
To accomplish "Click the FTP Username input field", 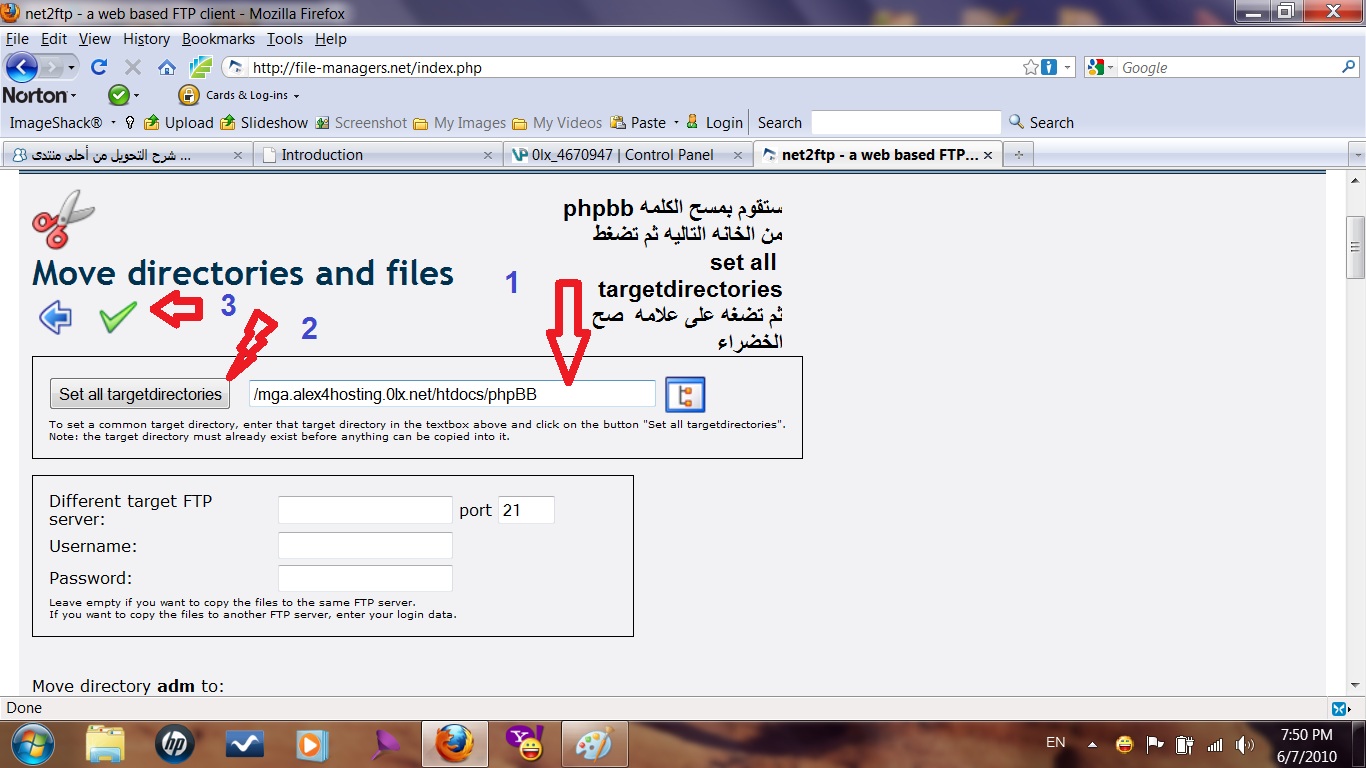I will (365, 546).
